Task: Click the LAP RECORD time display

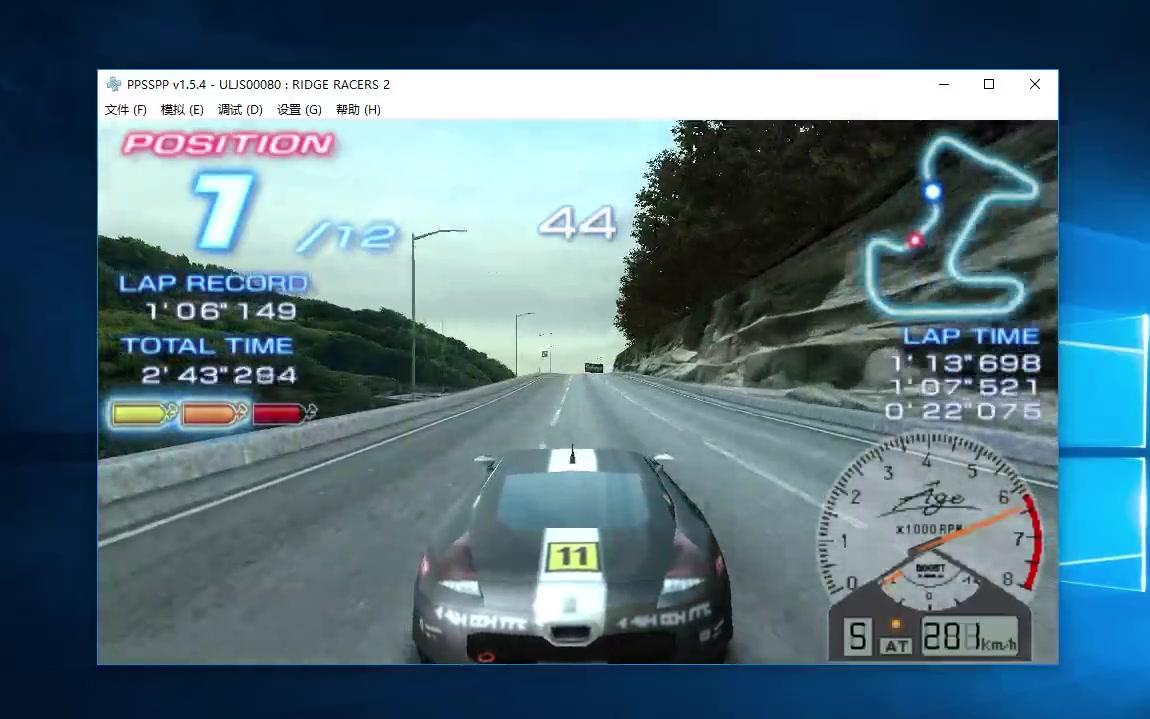Action: [222, 310]
